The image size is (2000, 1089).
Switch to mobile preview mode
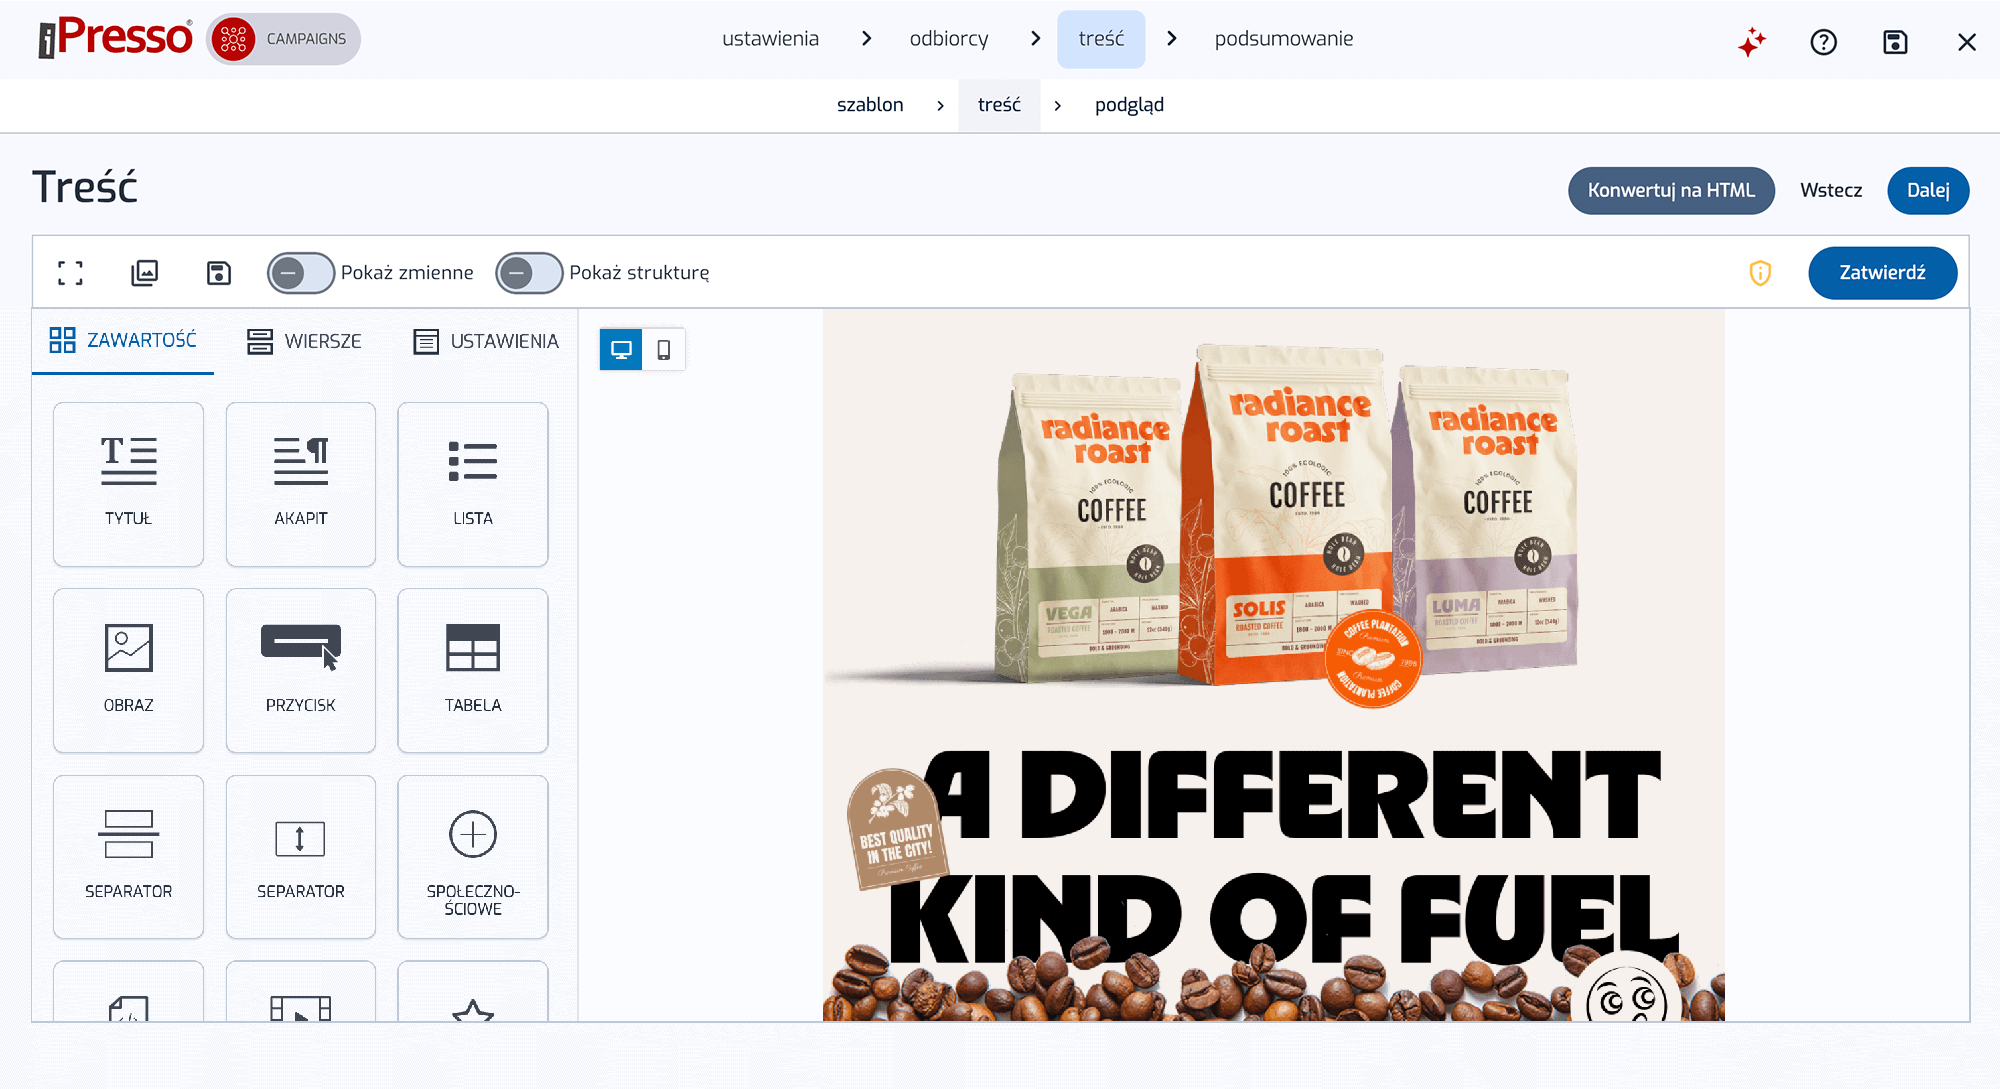point(664,350)
